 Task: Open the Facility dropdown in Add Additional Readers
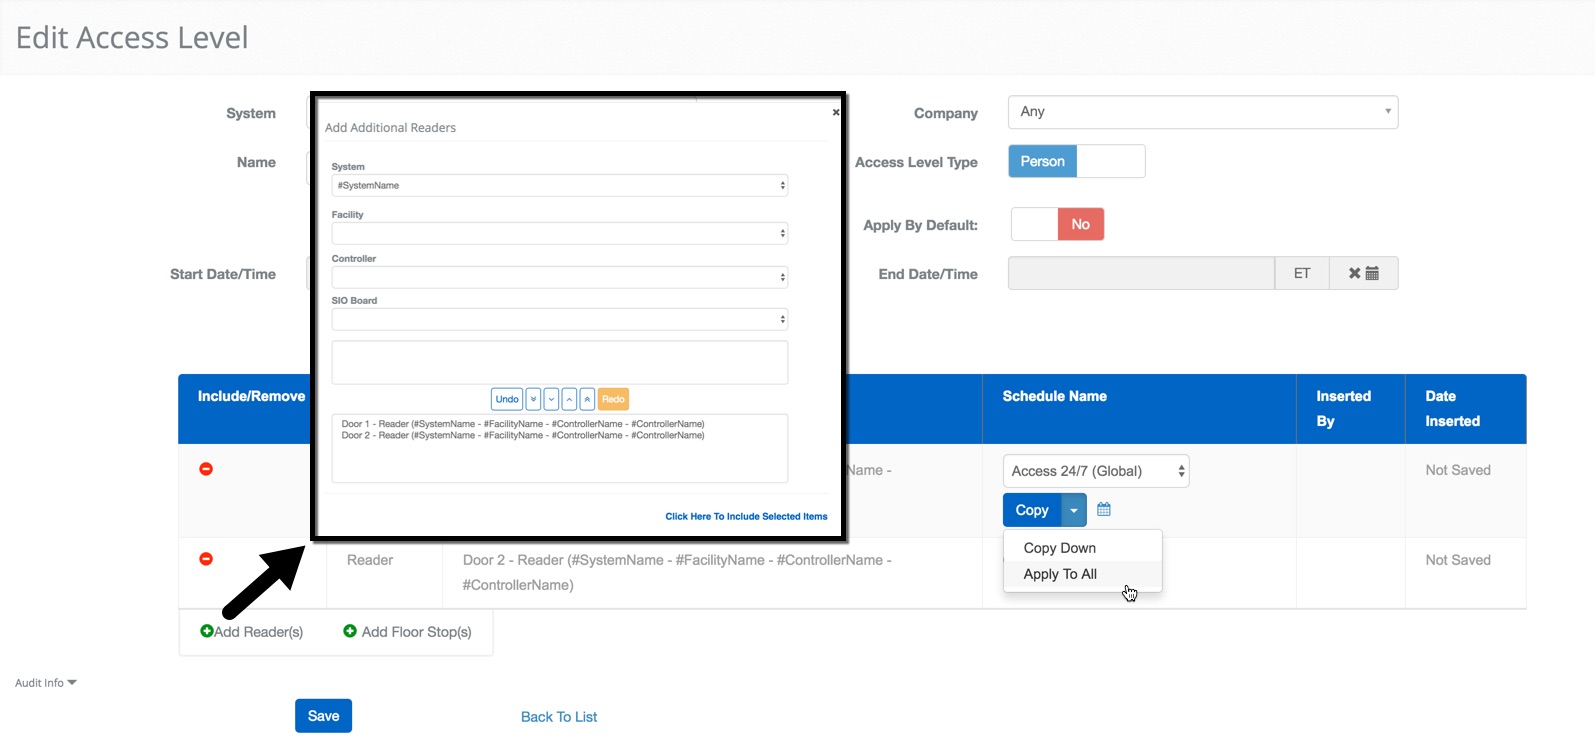(x=559, y=233)
